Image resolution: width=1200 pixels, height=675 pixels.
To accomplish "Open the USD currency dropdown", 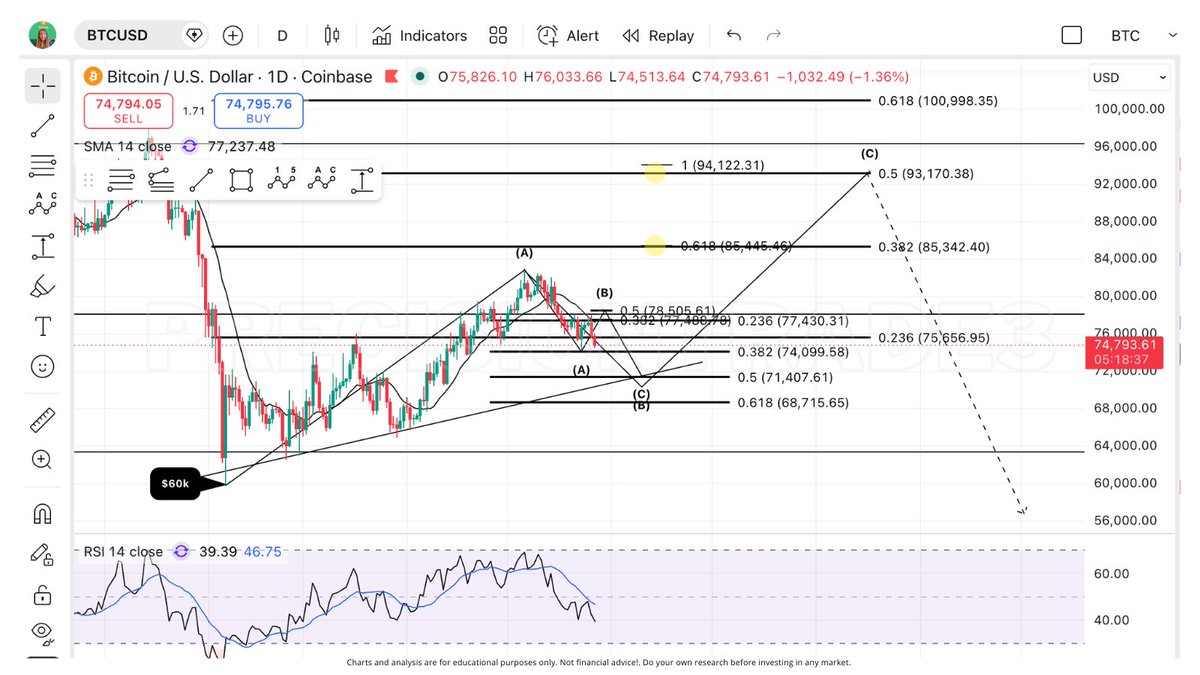I will pyautogui.click(x=1130, y=77).
